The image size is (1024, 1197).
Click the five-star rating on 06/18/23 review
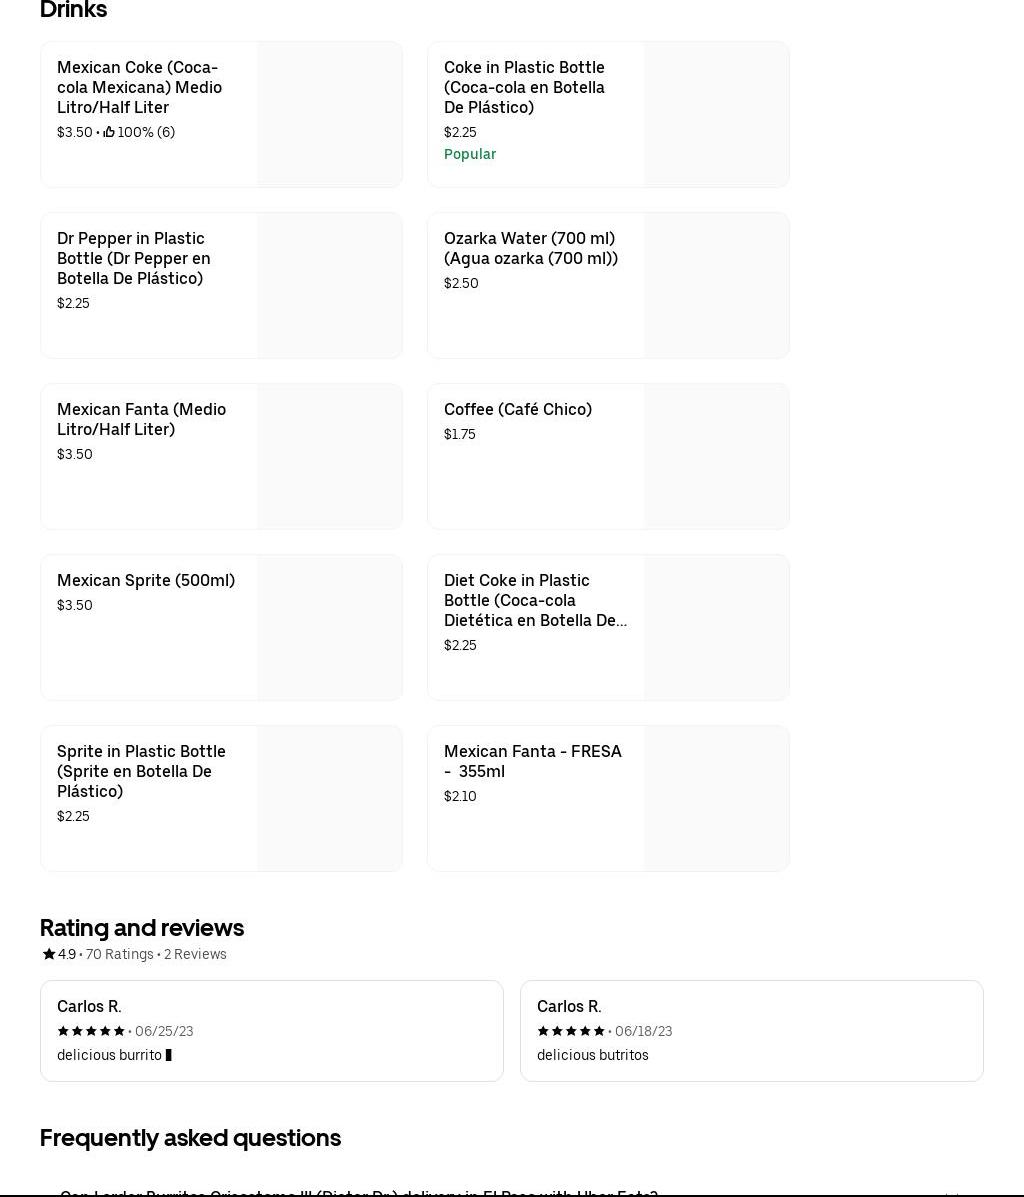point(571,1031)
